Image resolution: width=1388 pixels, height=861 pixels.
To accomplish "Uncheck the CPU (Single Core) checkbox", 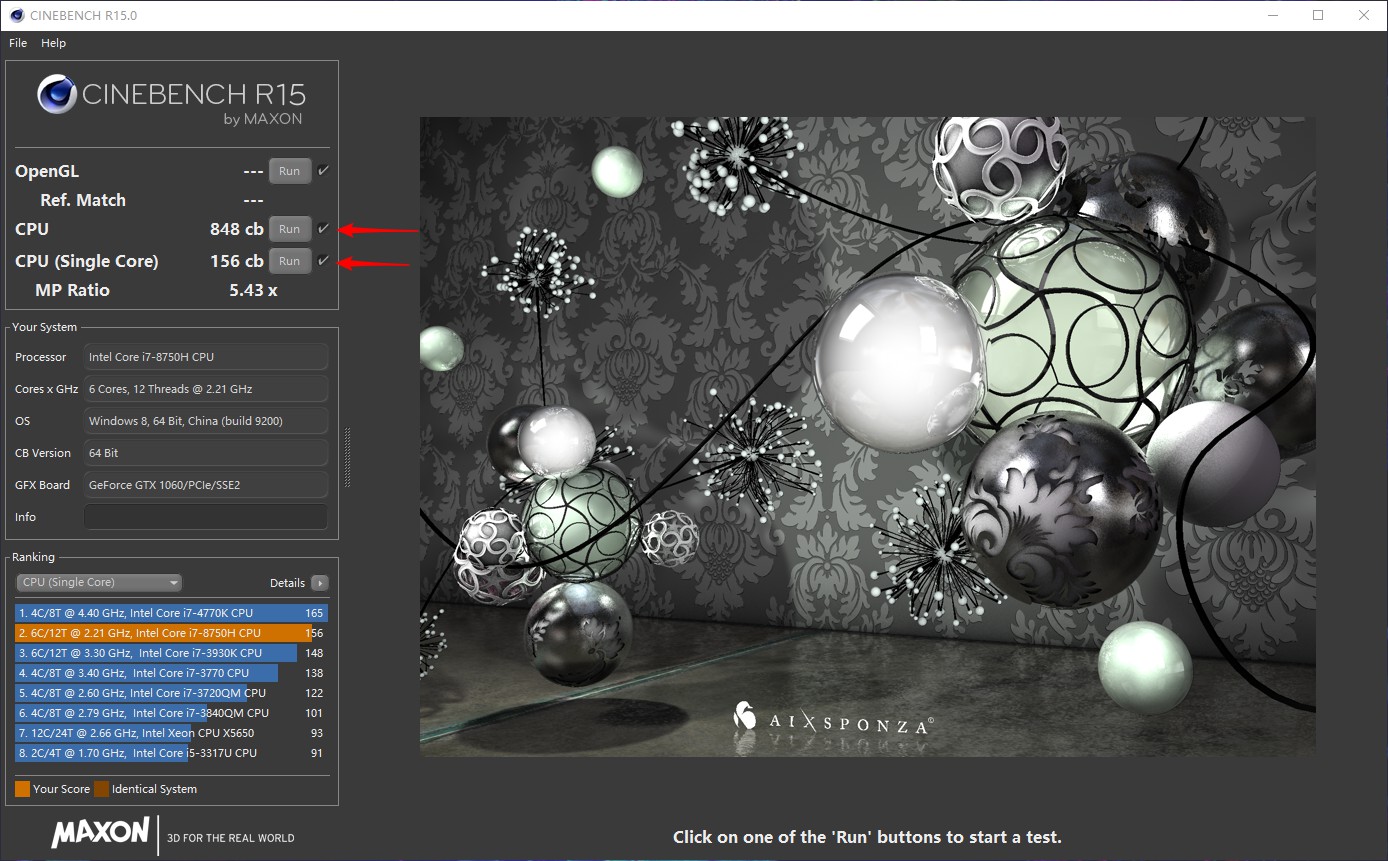I will click(x=323, y=261).
